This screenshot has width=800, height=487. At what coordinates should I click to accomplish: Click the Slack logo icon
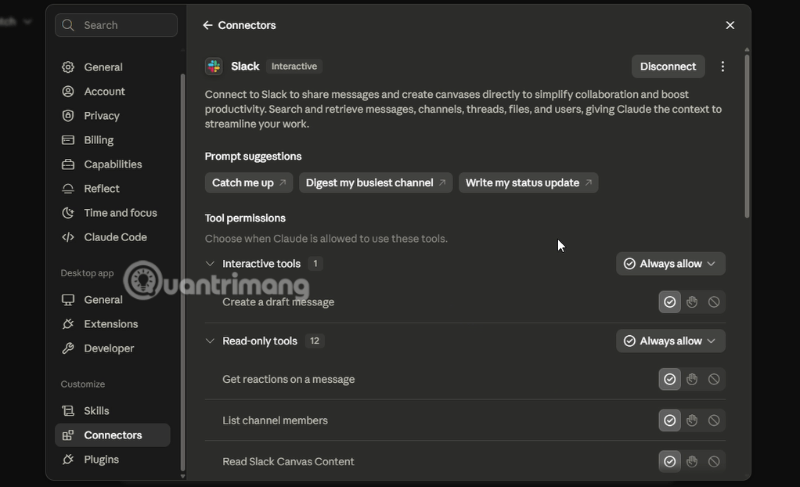coord(214,66)
